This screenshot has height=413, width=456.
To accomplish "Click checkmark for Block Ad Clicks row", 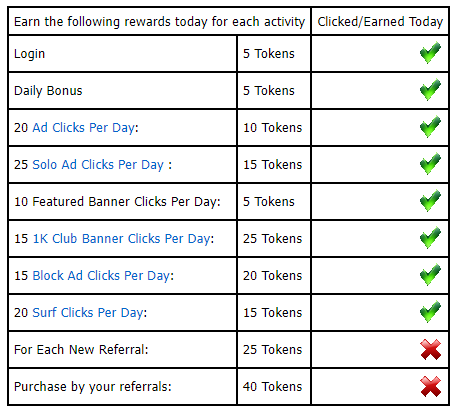I will [430, 275].
